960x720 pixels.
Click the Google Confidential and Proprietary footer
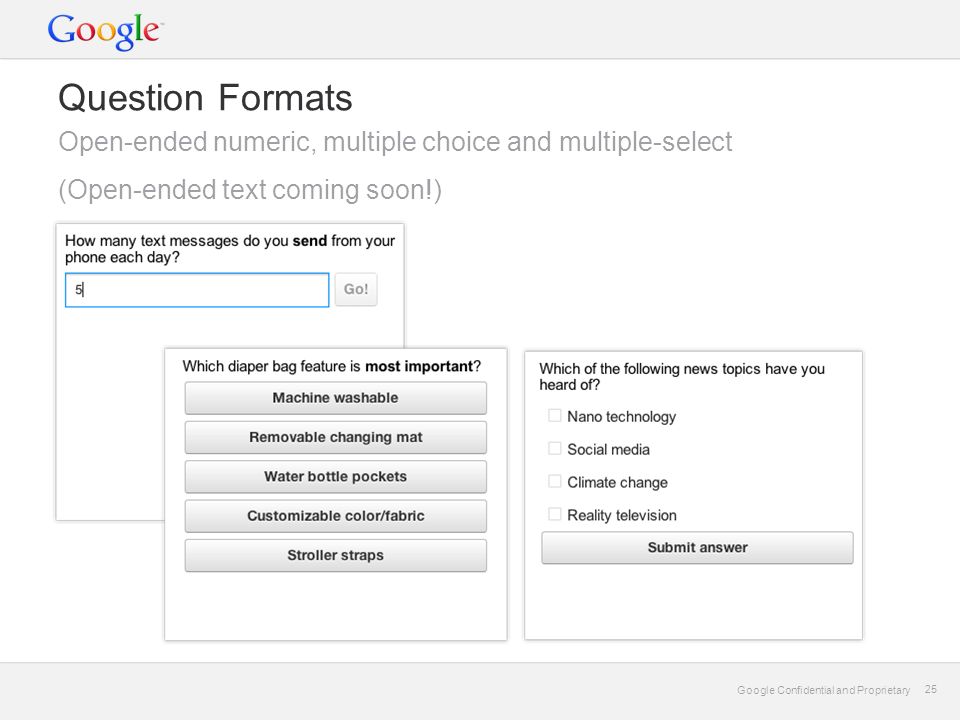click(x=823, y=690)
